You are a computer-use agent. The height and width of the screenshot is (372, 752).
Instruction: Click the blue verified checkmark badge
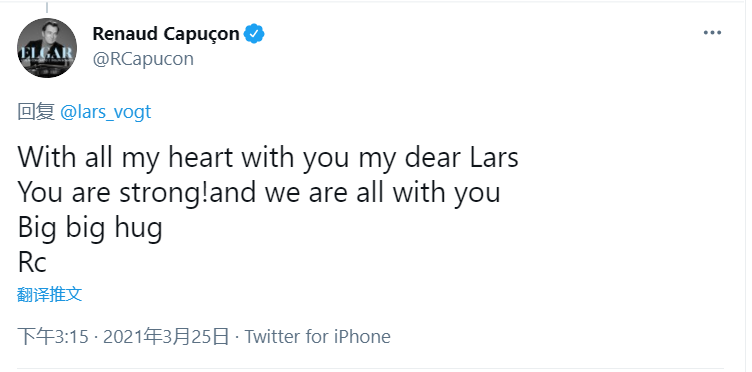(254, 34)
